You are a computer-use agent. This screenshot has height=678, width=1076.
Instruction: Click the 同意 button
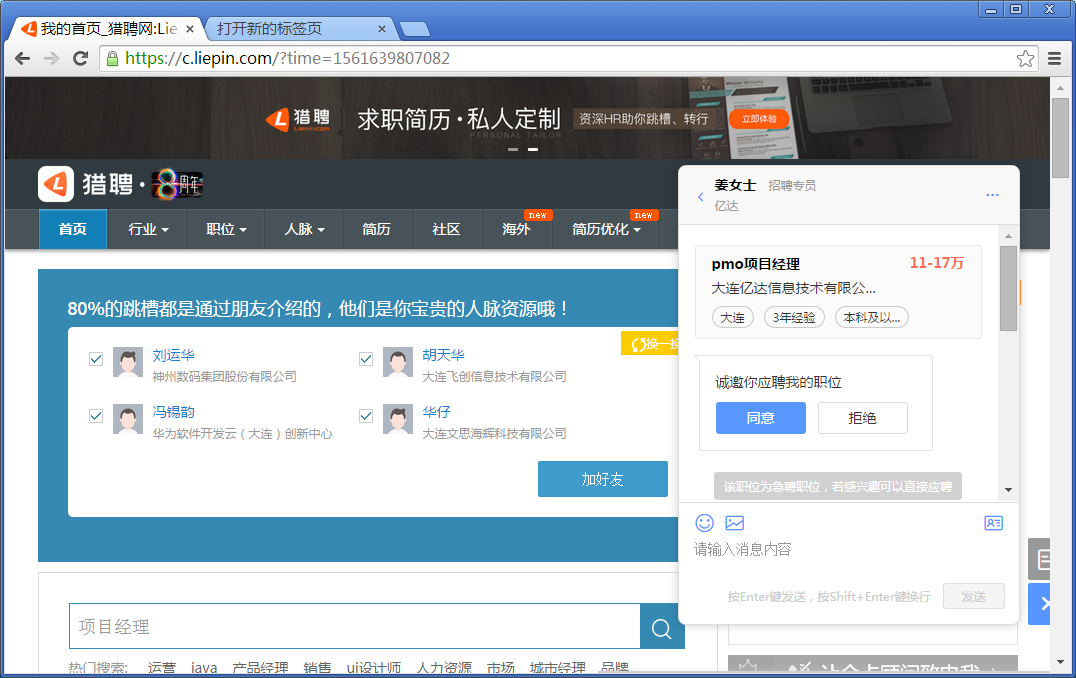coord(760,418)
